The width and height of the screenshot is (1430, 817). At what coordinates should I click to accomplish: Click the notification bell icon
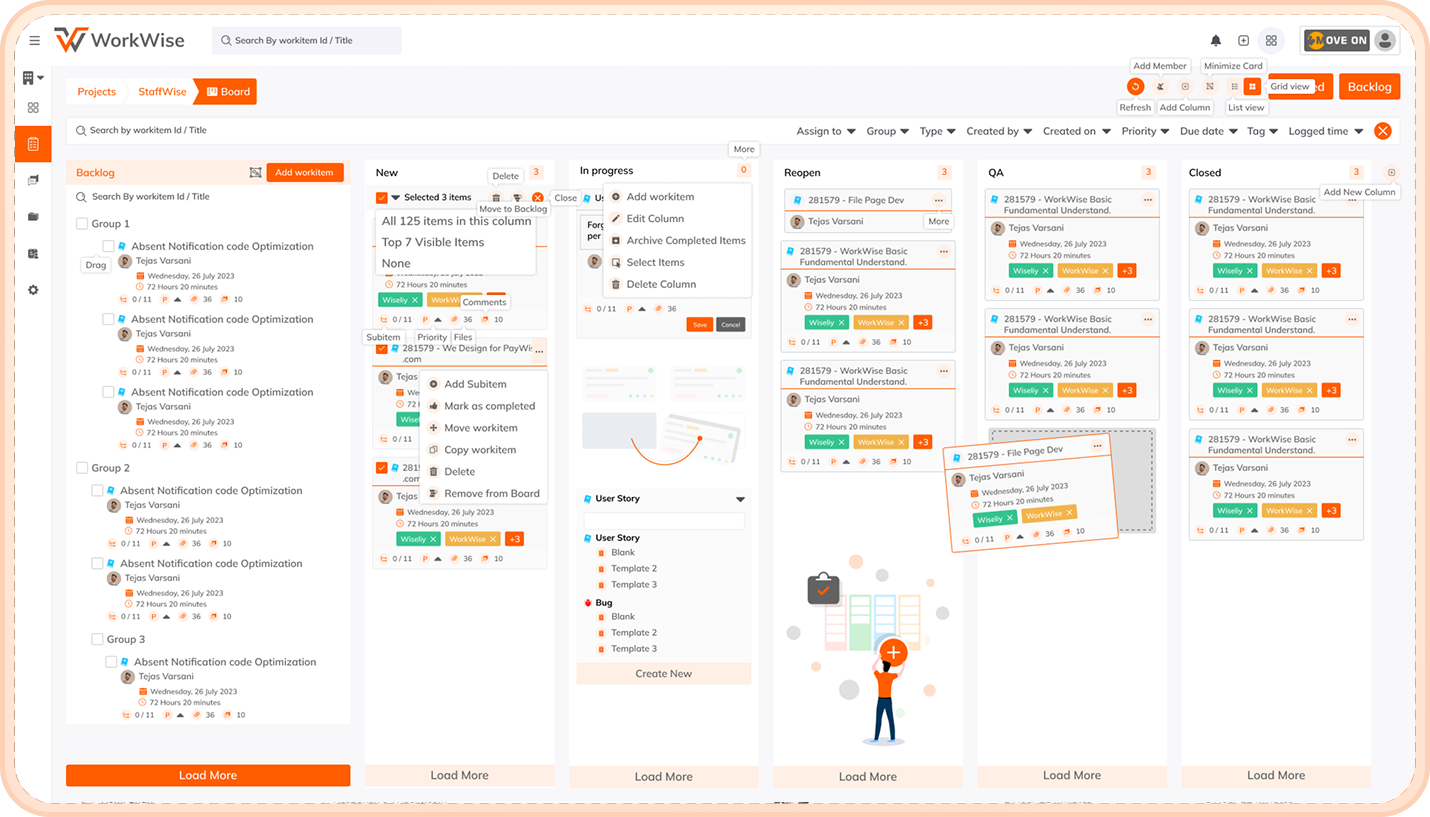click(1216, 41)
